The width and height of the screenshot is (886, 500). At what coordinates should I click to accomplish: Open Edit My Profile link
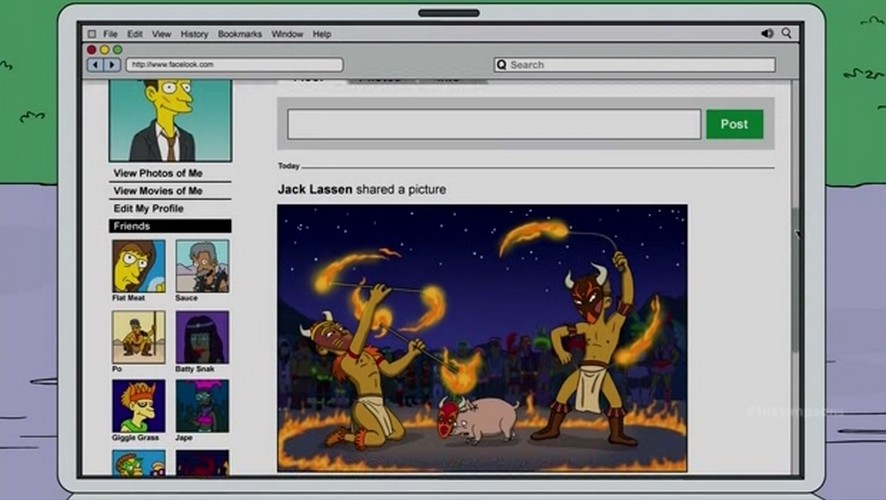(149, 208)
